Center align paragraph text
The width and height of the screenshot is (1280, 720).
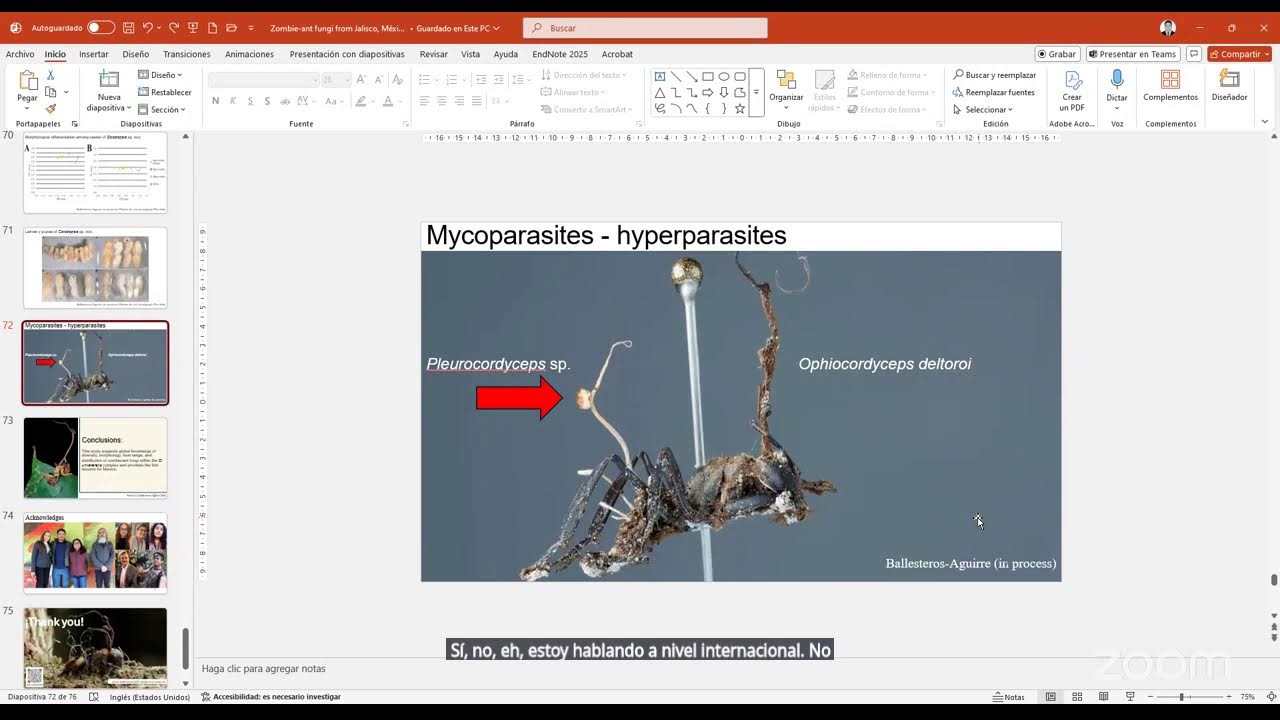pos(441,101)
